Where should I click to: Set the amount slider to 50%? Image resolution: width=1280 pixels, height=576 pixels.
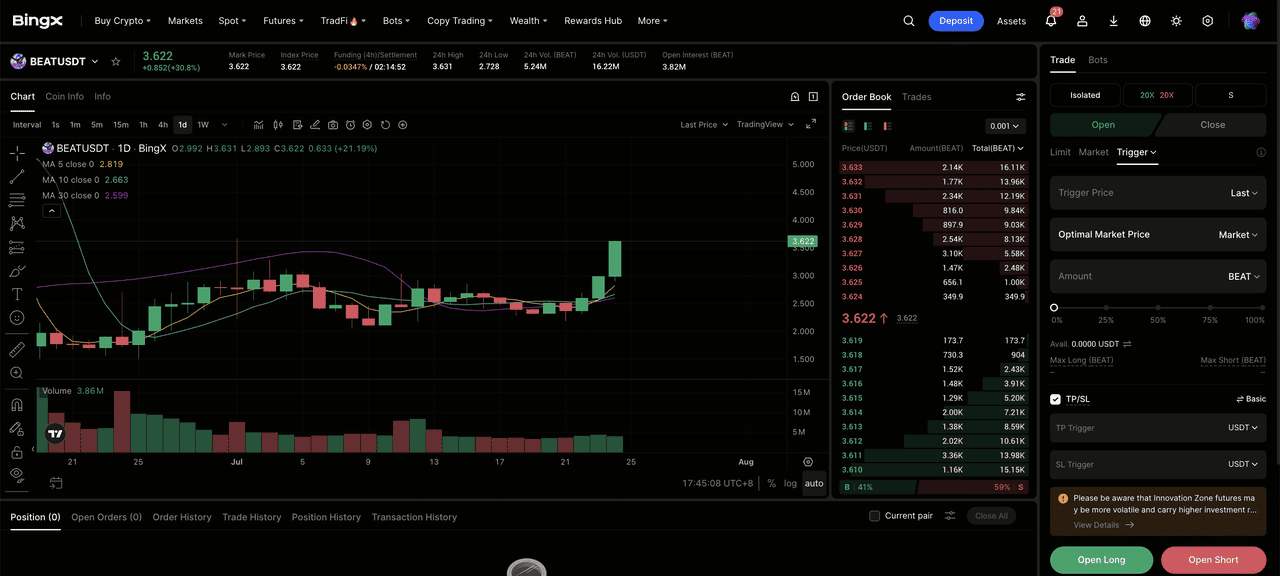1158,308
